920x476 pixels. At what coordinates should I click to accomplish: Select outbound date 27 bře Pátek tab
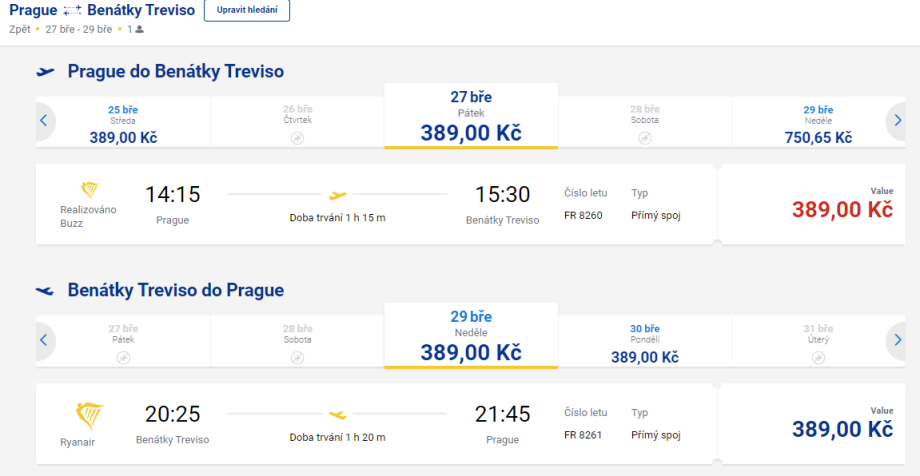click(x=470, y=116)
